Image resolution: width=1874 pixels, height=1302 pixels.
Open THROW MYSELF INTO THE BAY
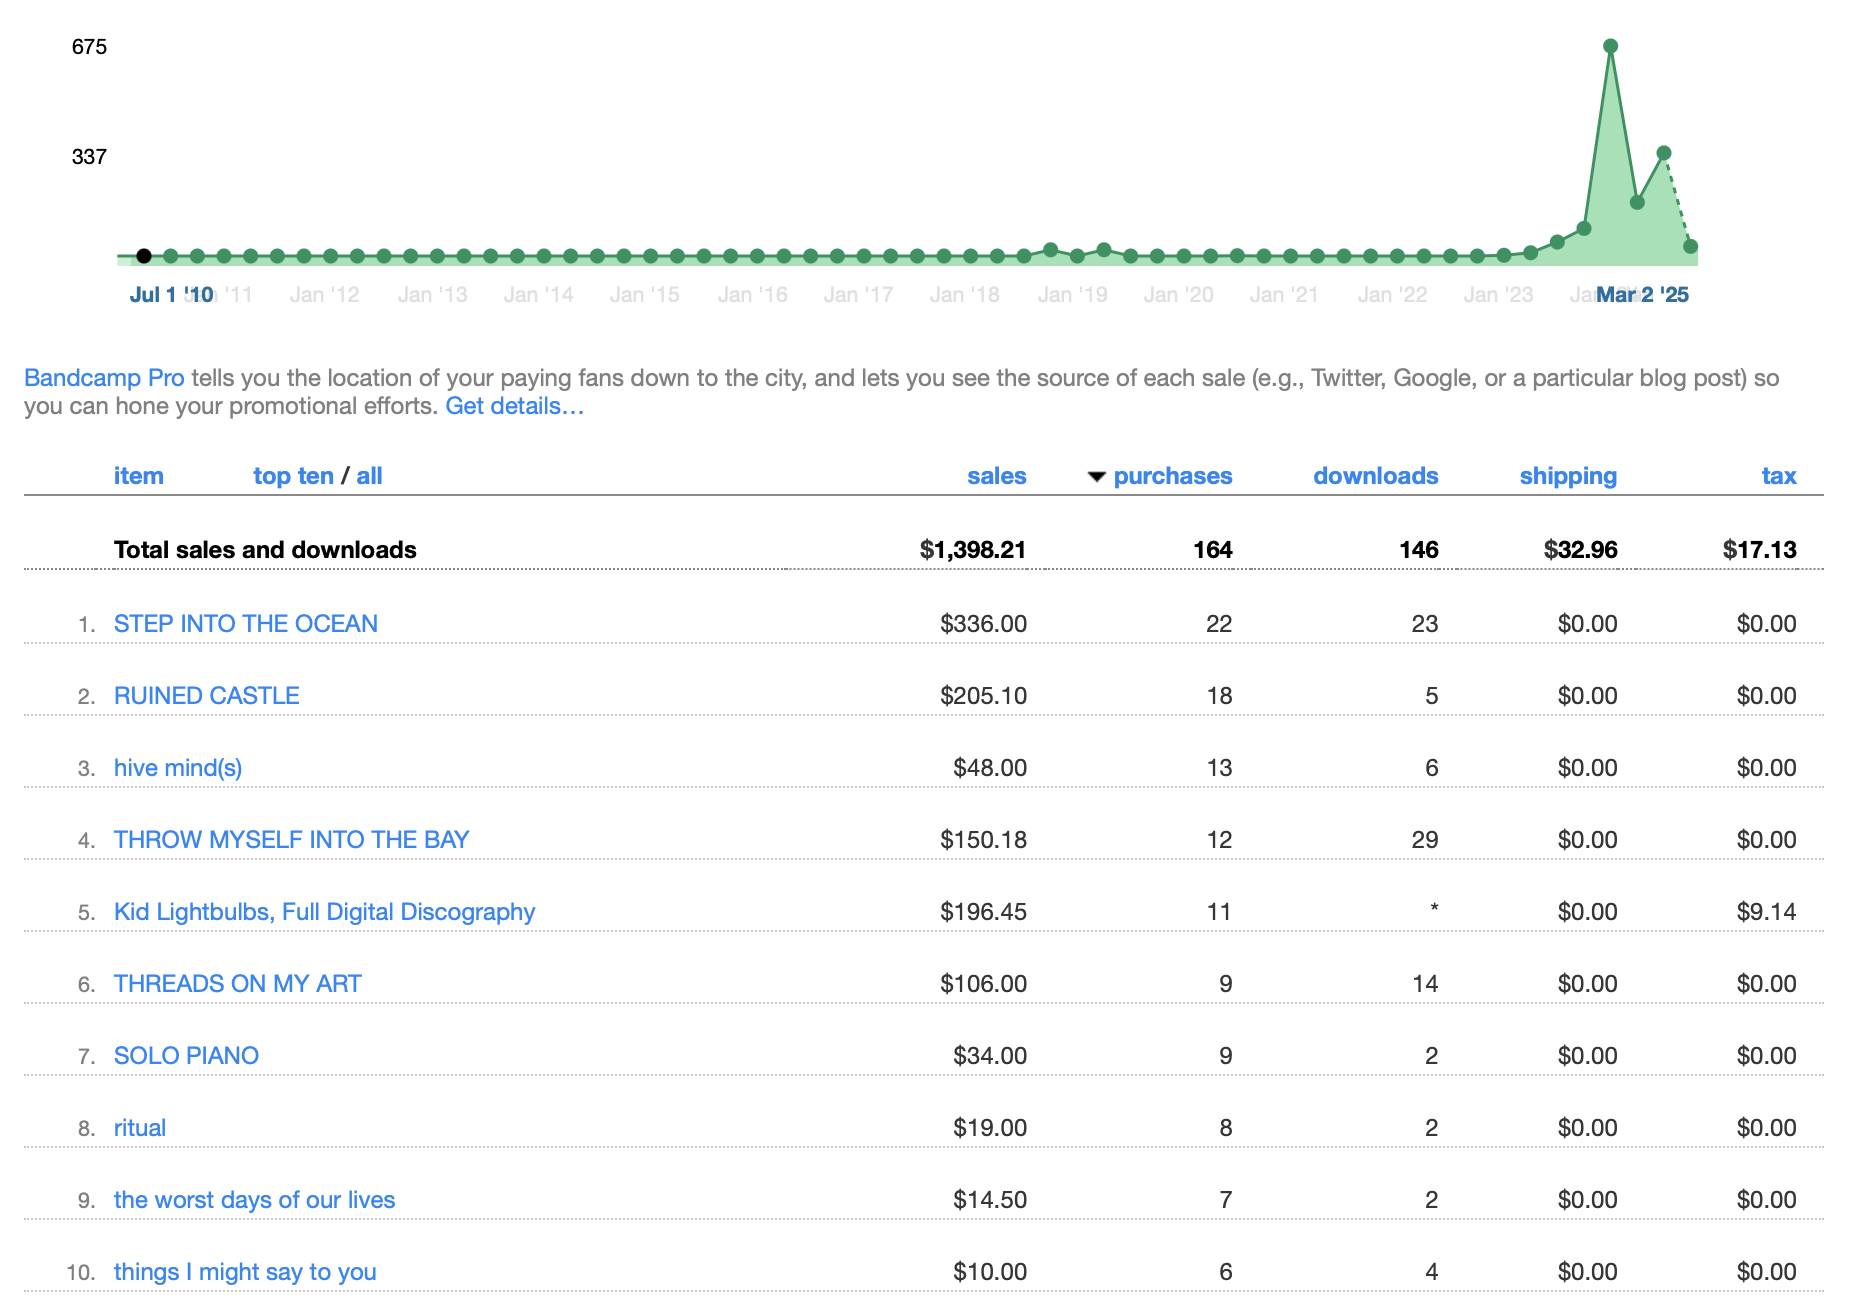pos(291,840)
